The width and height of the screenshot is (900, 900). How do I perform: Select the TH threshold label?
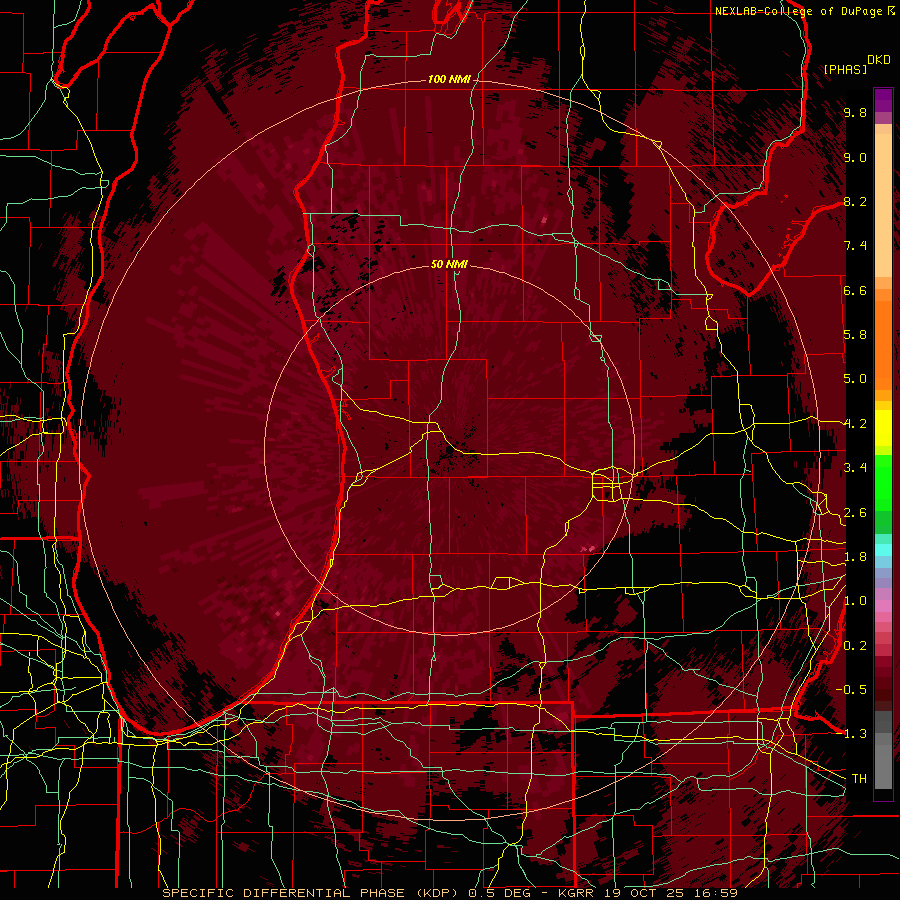tap(859, 779)
